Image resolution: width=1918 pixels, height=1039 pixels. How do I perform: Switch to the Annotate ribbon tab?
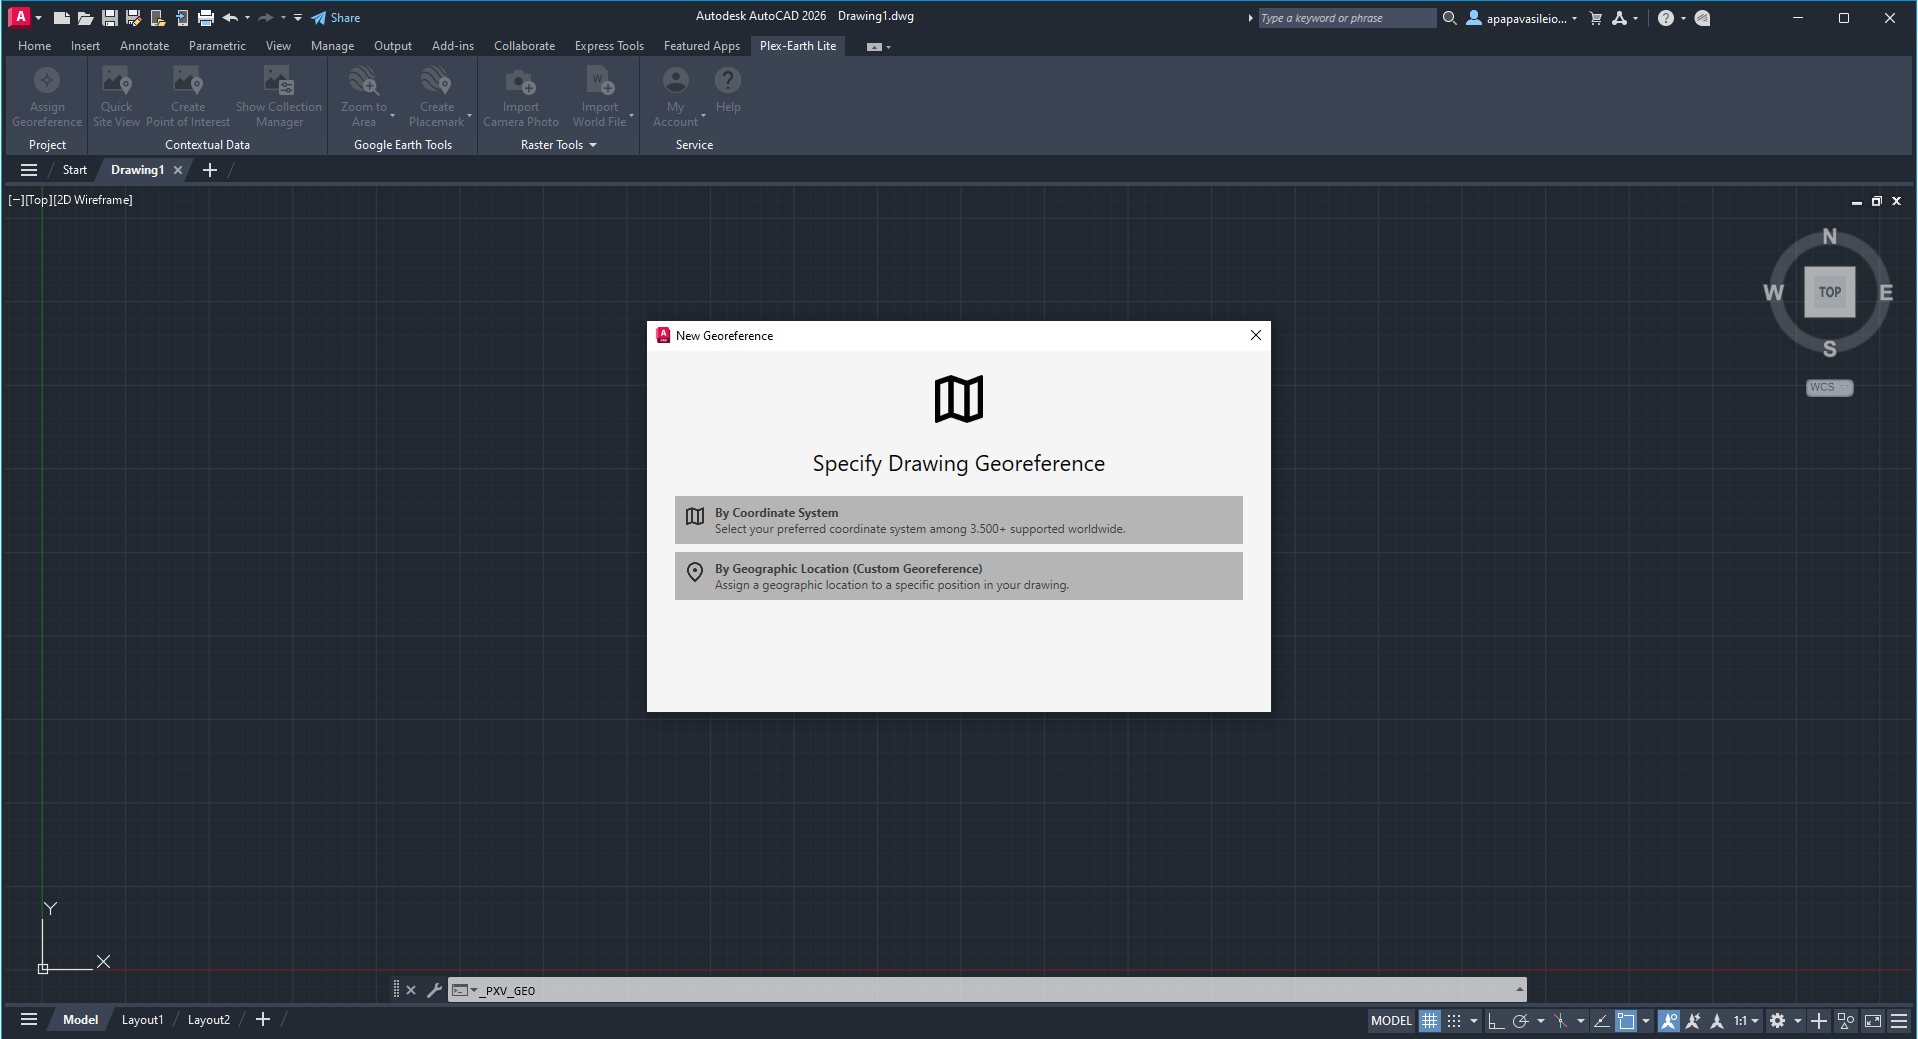coord(144,46)
